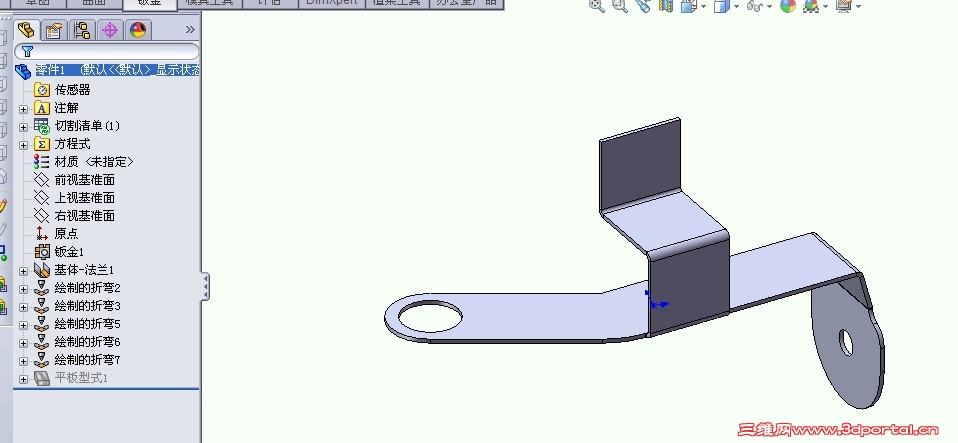Open the Apply Scene dropdown arrow
Viewport: 958px width, 443px height.
click(825, 7)
